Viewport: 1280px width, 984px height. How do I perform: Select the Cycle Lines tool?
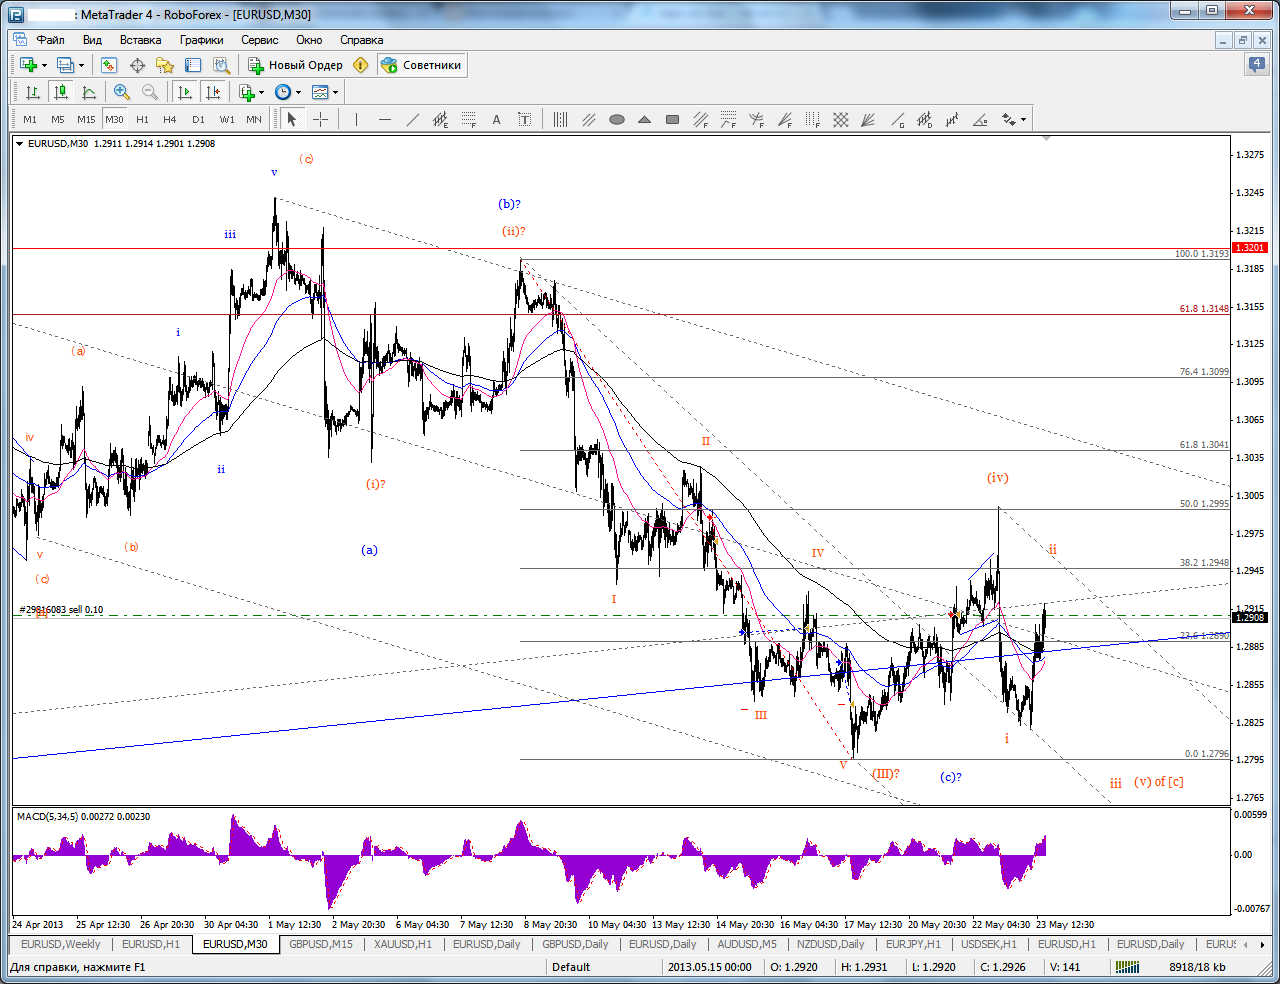point(560,119)
